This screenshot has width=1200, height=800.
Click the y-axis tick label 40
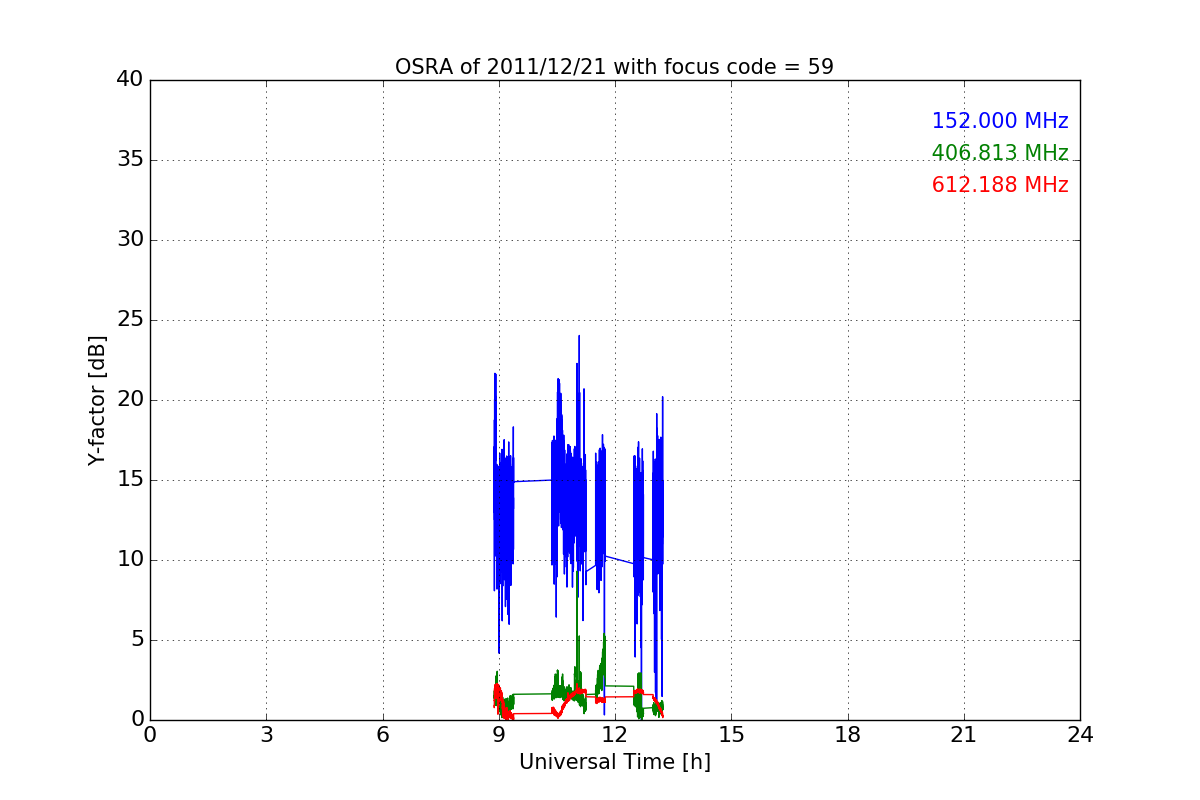tap(130, 80)
